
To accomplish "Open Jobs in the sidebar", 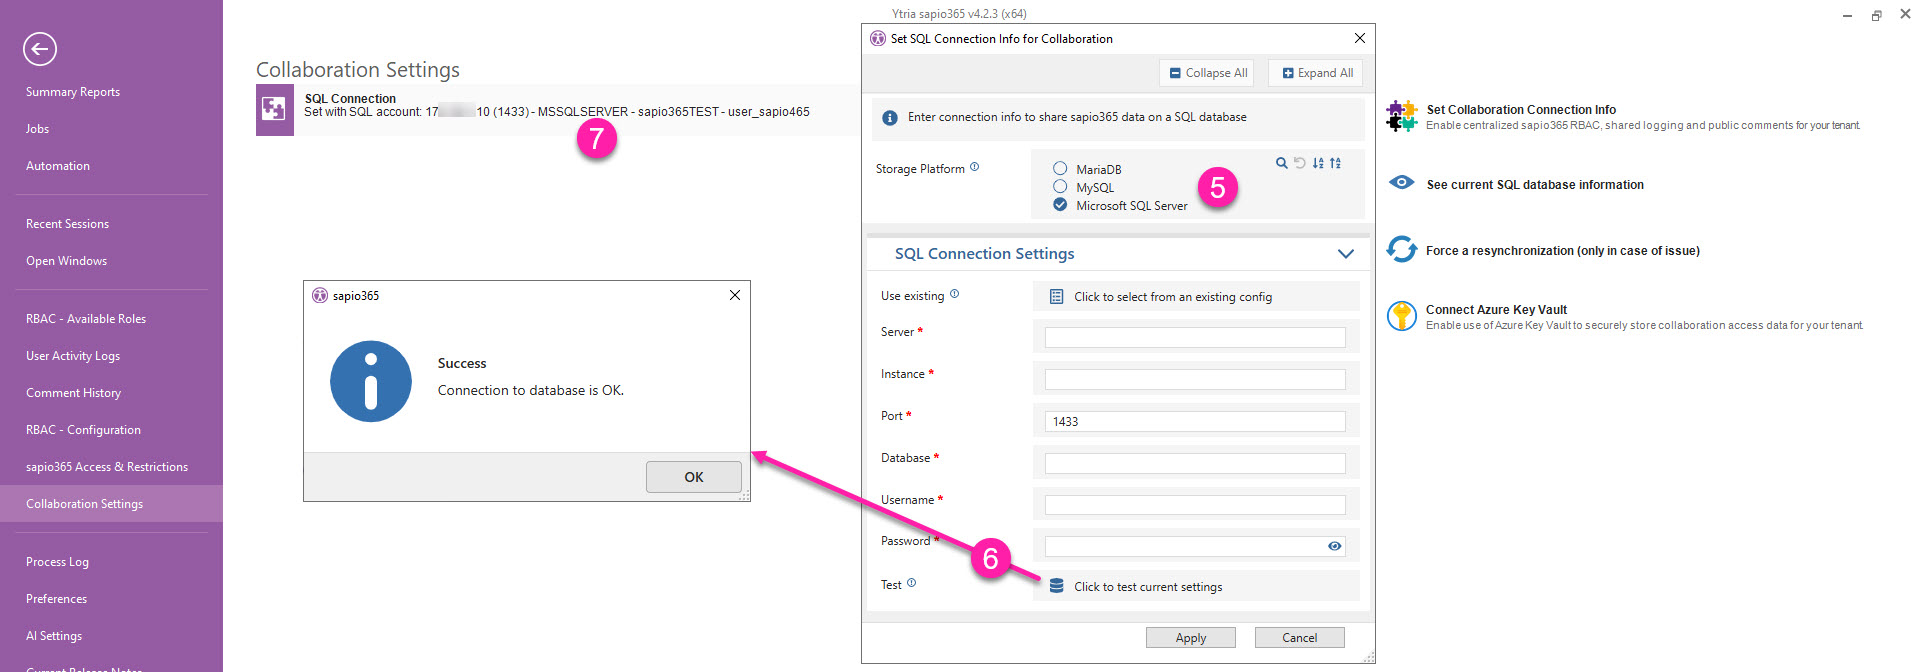I will click(38, 129).
